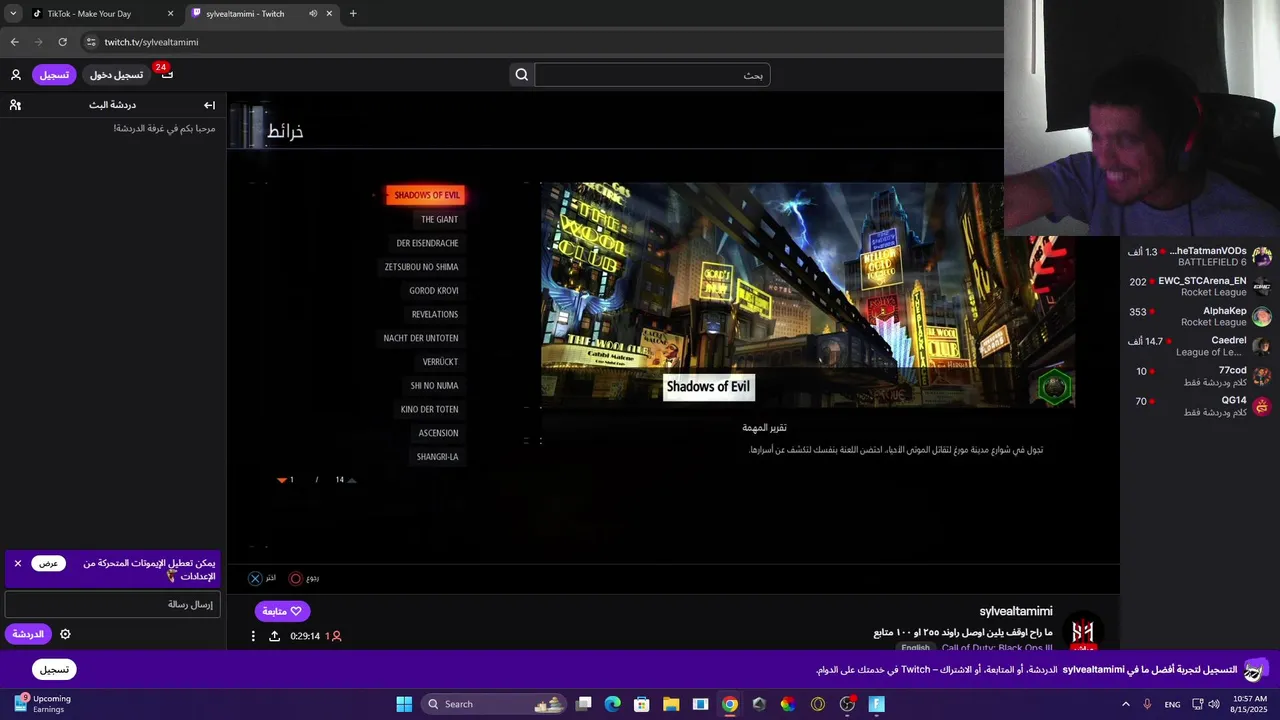The image size is (1280, 720).
Task: Focus the Twitch بحث search field
Action: pos(652,75)
